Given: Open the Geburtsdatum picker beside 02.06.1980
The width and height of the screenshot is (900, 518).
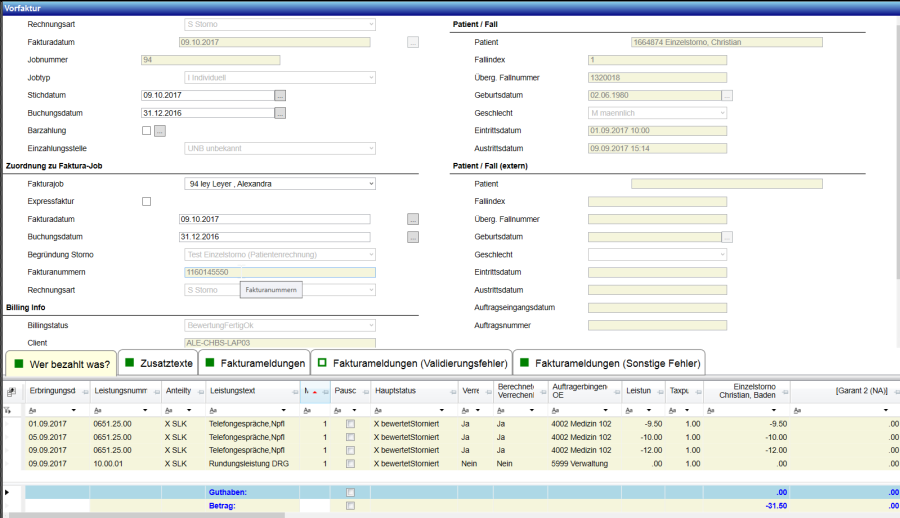Looking at the screenshot, I should coord(727,96).
